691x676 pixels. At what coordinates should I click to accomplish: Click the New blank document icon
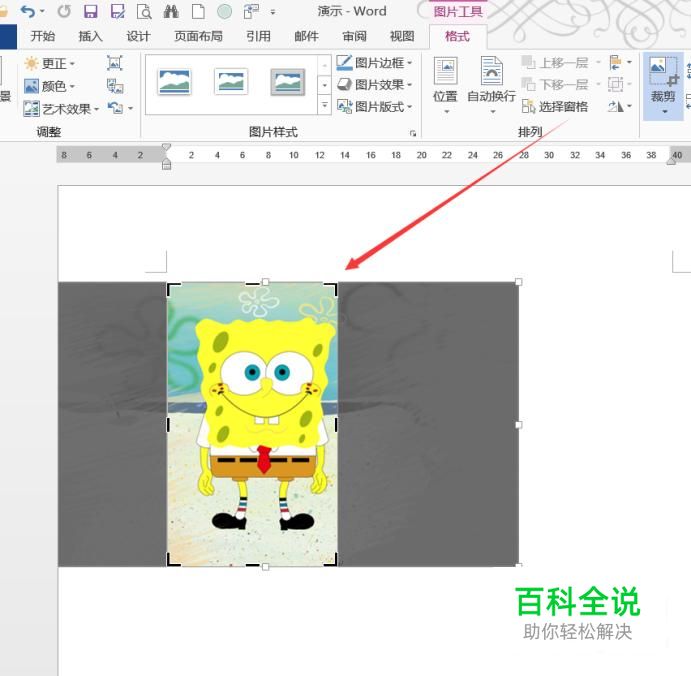click(x=198, y=11)
